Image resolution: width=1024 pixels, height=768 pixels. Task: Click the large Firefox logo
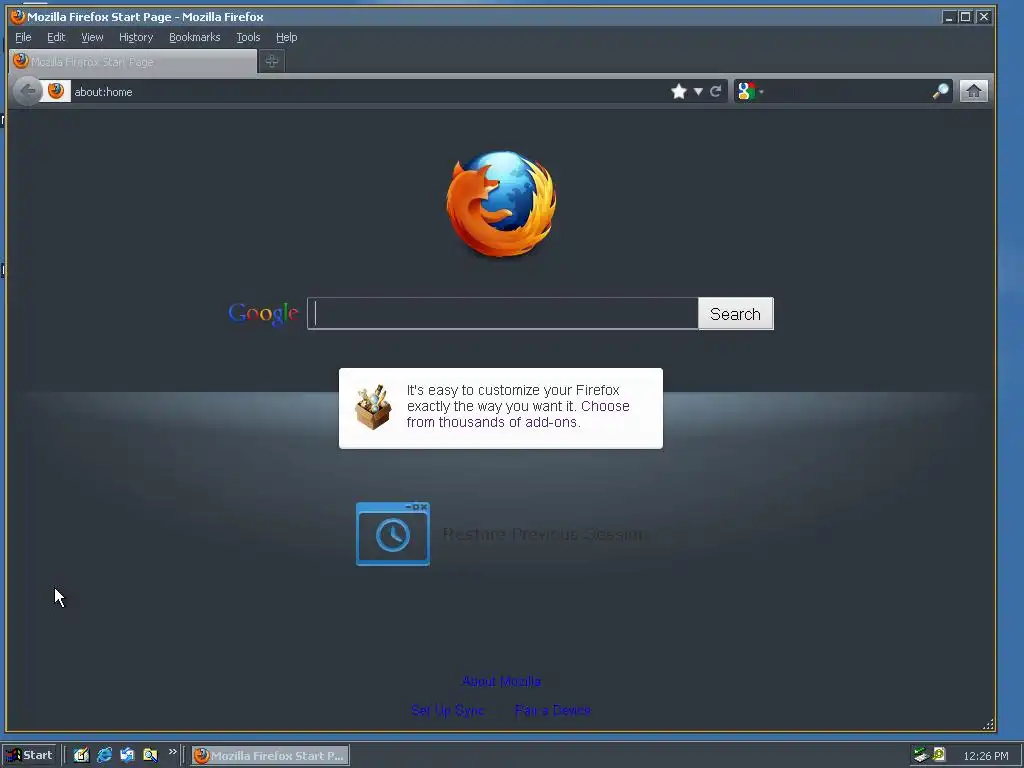tap(502, 203)
